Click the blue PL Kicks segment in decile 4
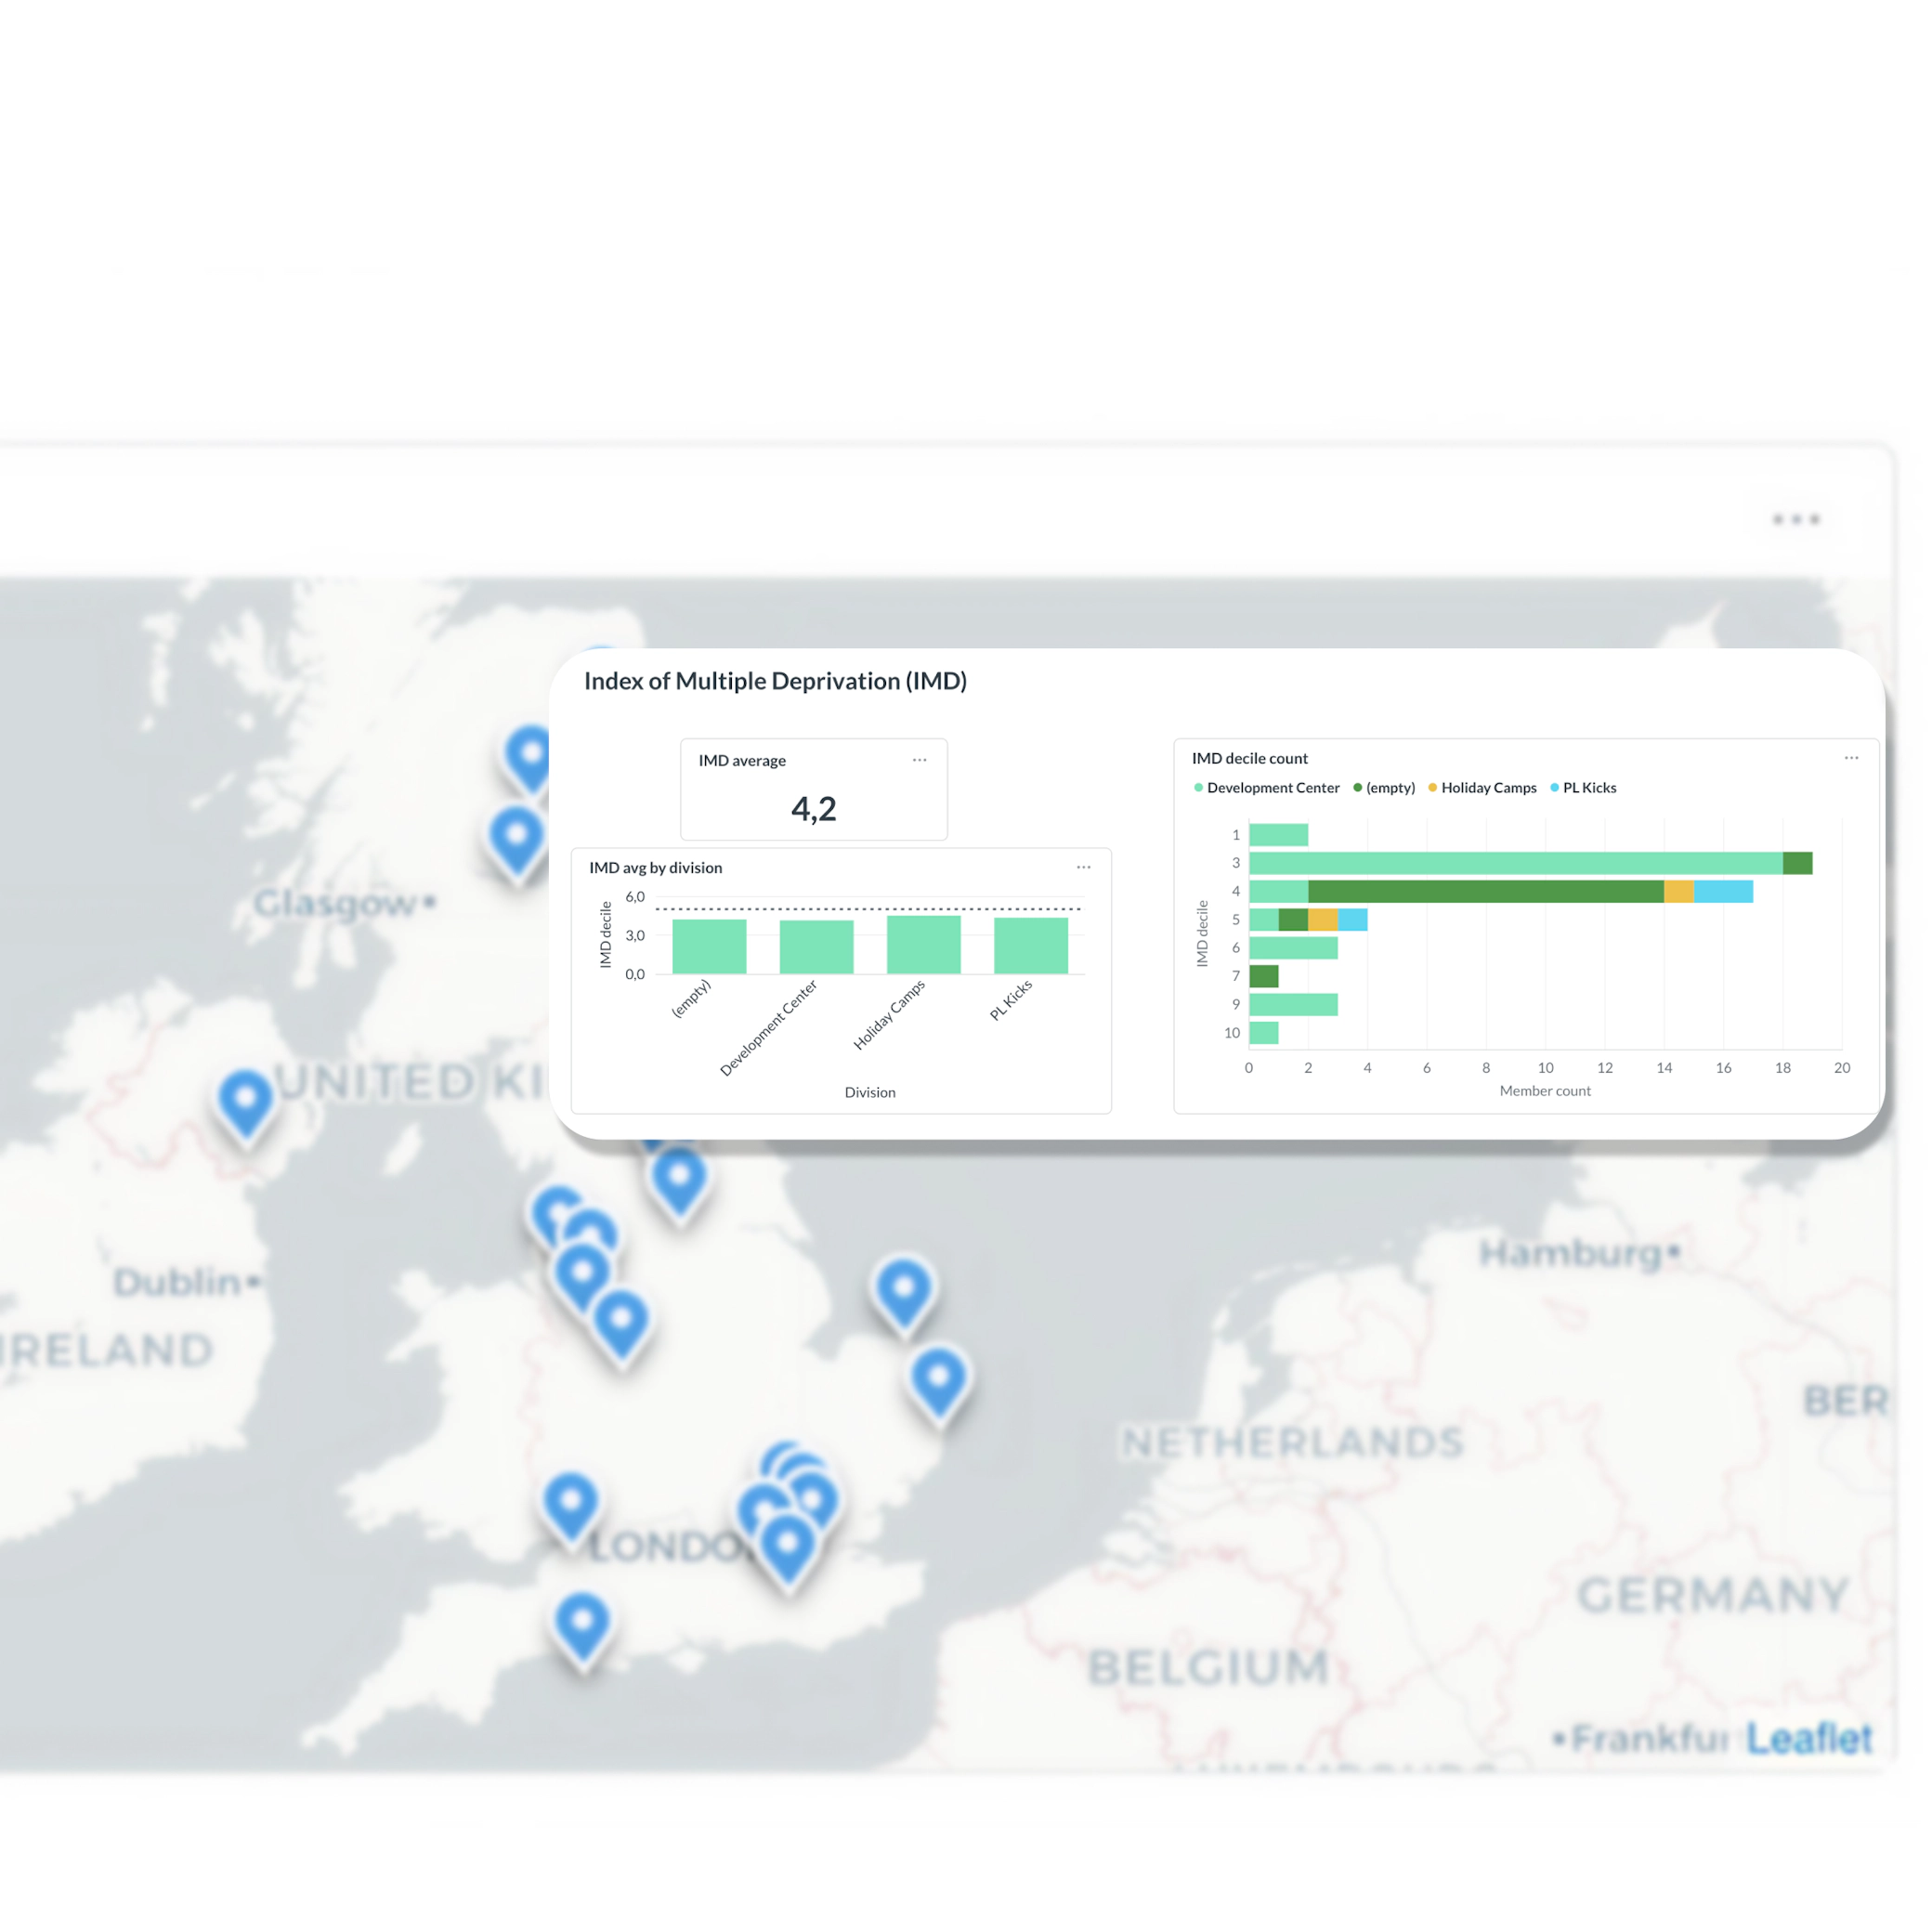Screen dimensions: 1932x1932 (1722, 891)
